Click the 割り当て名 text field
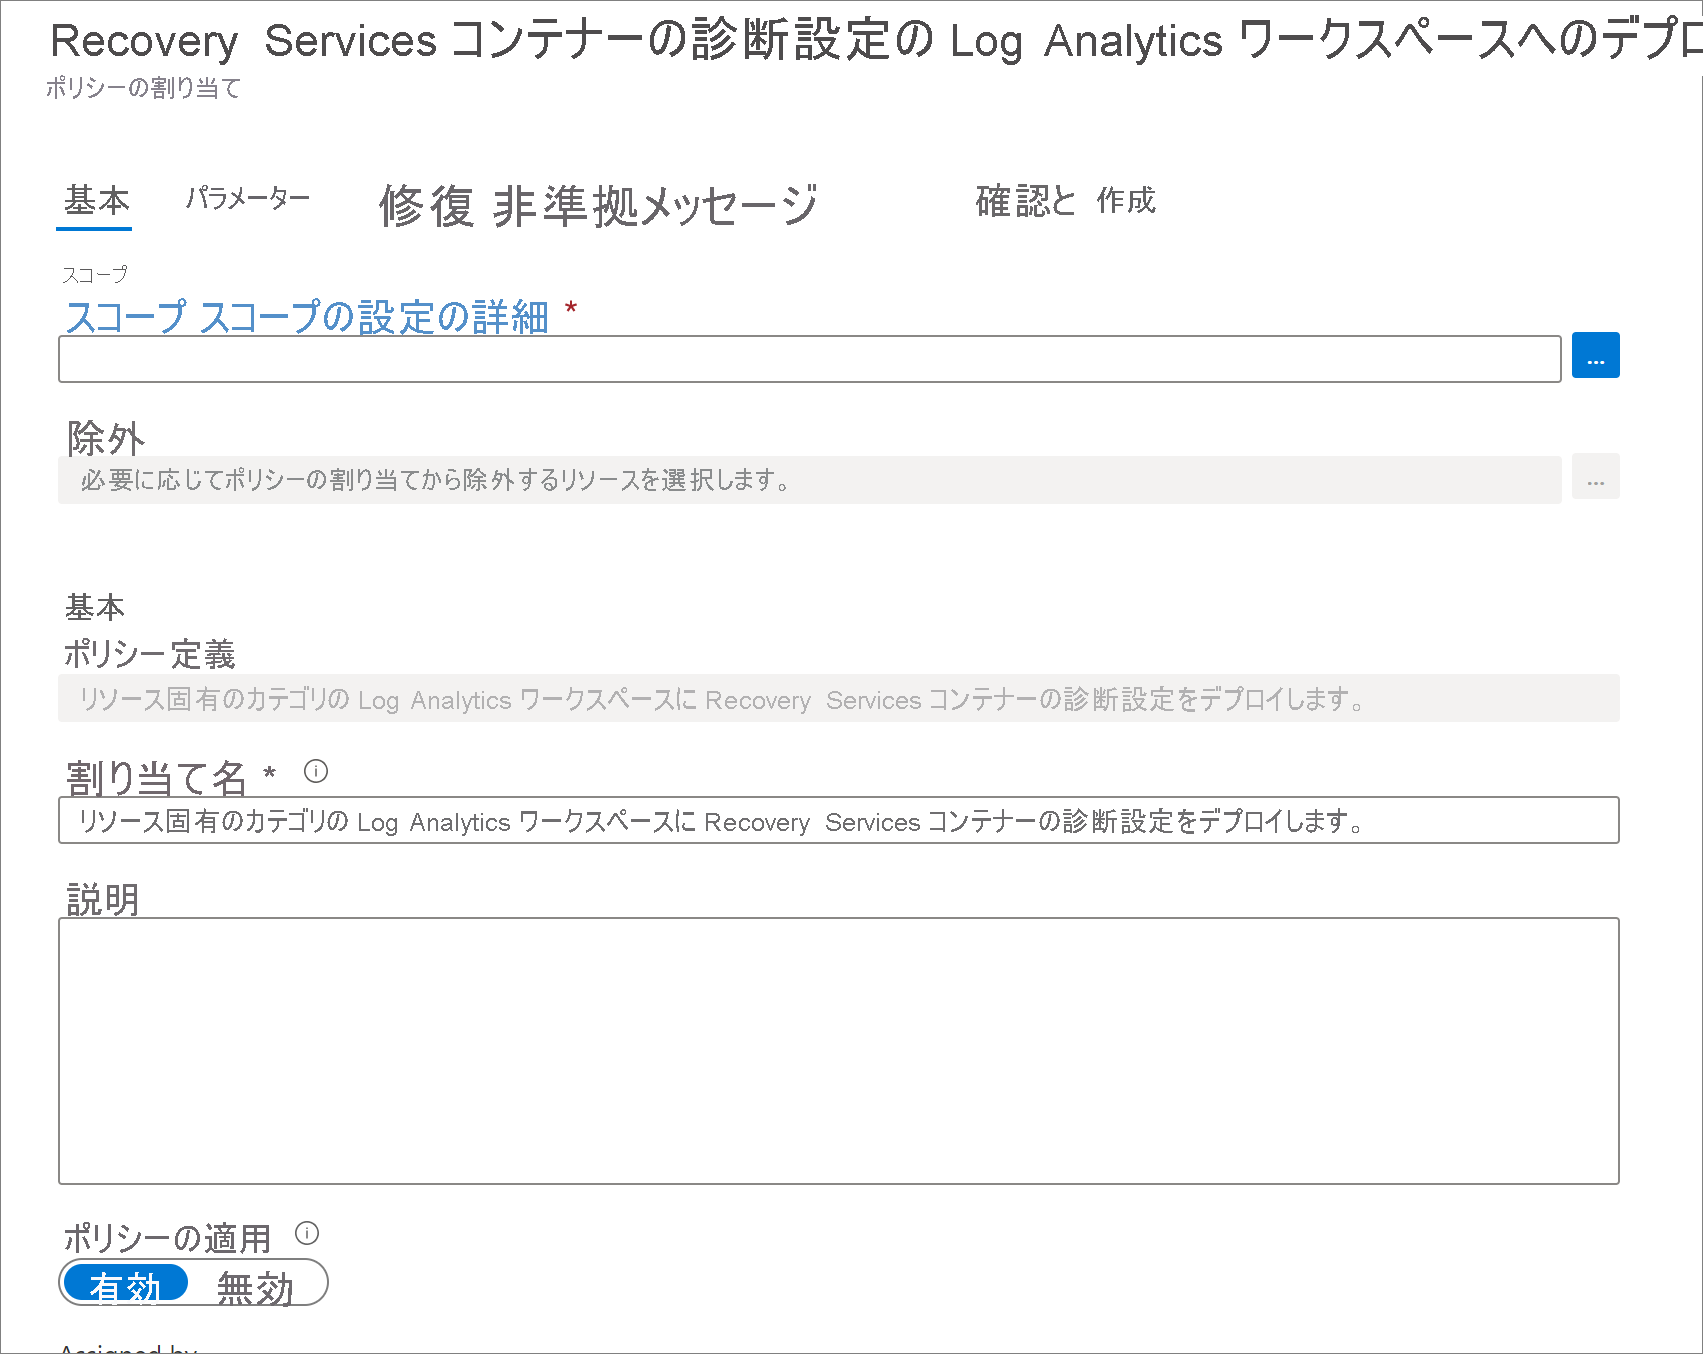Screen dimensions: 1703x1354 pyautogui.click(x=838, y=820)
